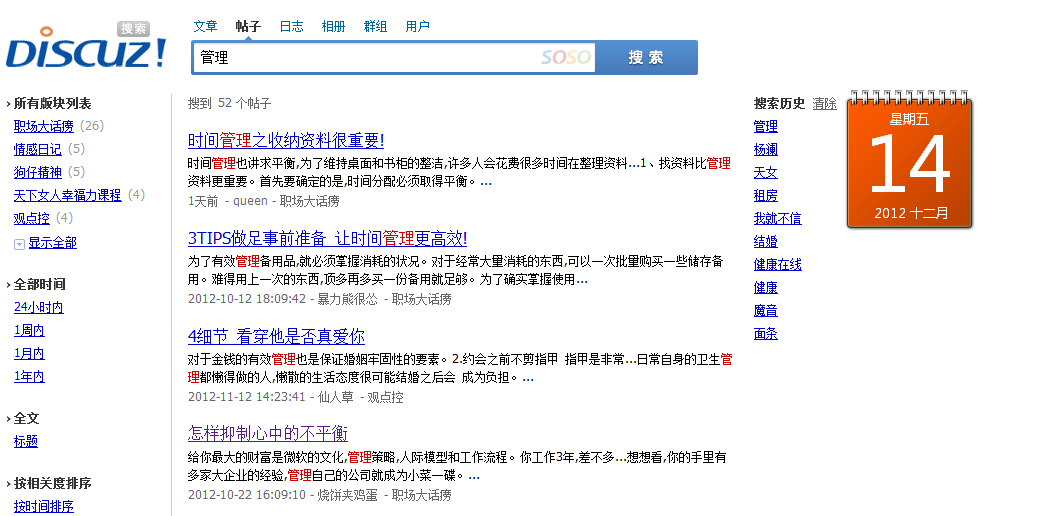Select the 帖子 tab
The image size is (1064, 516).
[x=248, y=26]
